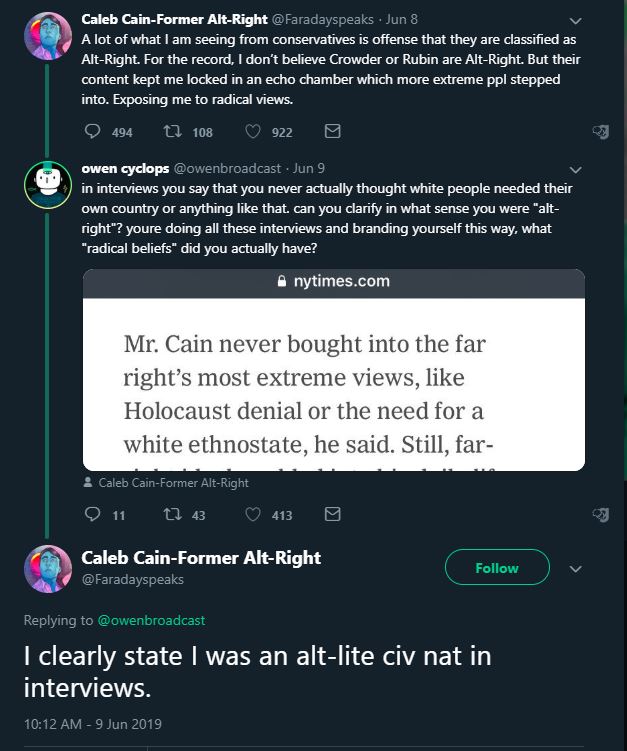The height and width of the screenshot is (751, 627).
Task: Click Caleb Cain's avatar on the top tweet
Action: [x=46, y=35]
